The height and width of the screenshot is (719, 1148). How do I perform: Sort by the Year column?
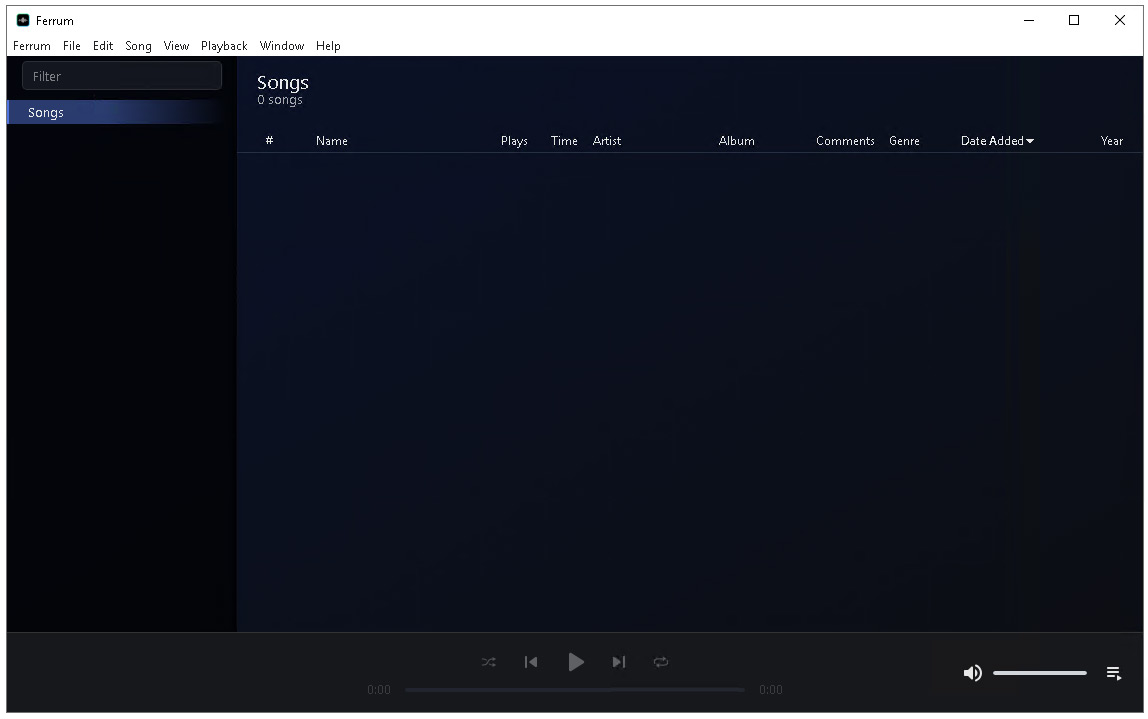pyautogui.click(x=1111, y=141)
